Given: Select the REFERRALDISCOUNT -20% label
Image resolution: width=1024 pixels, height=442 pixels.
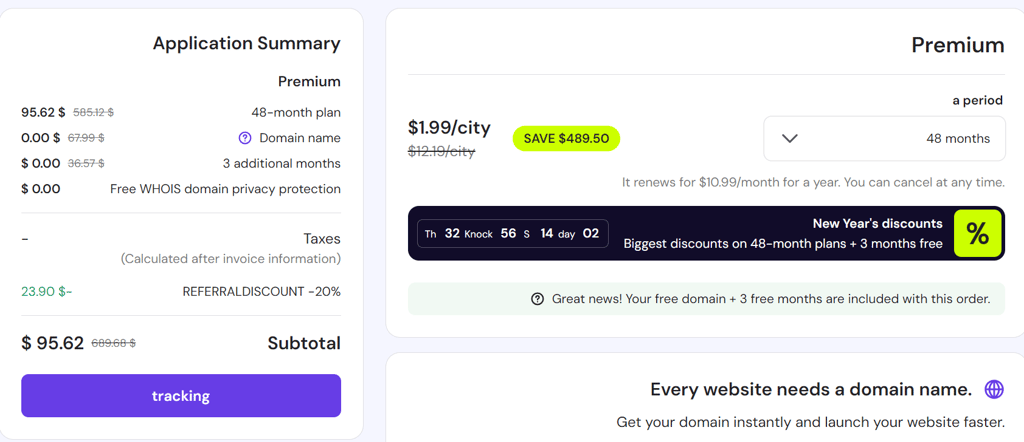Looking at the screenshot, I should point(261,291).
